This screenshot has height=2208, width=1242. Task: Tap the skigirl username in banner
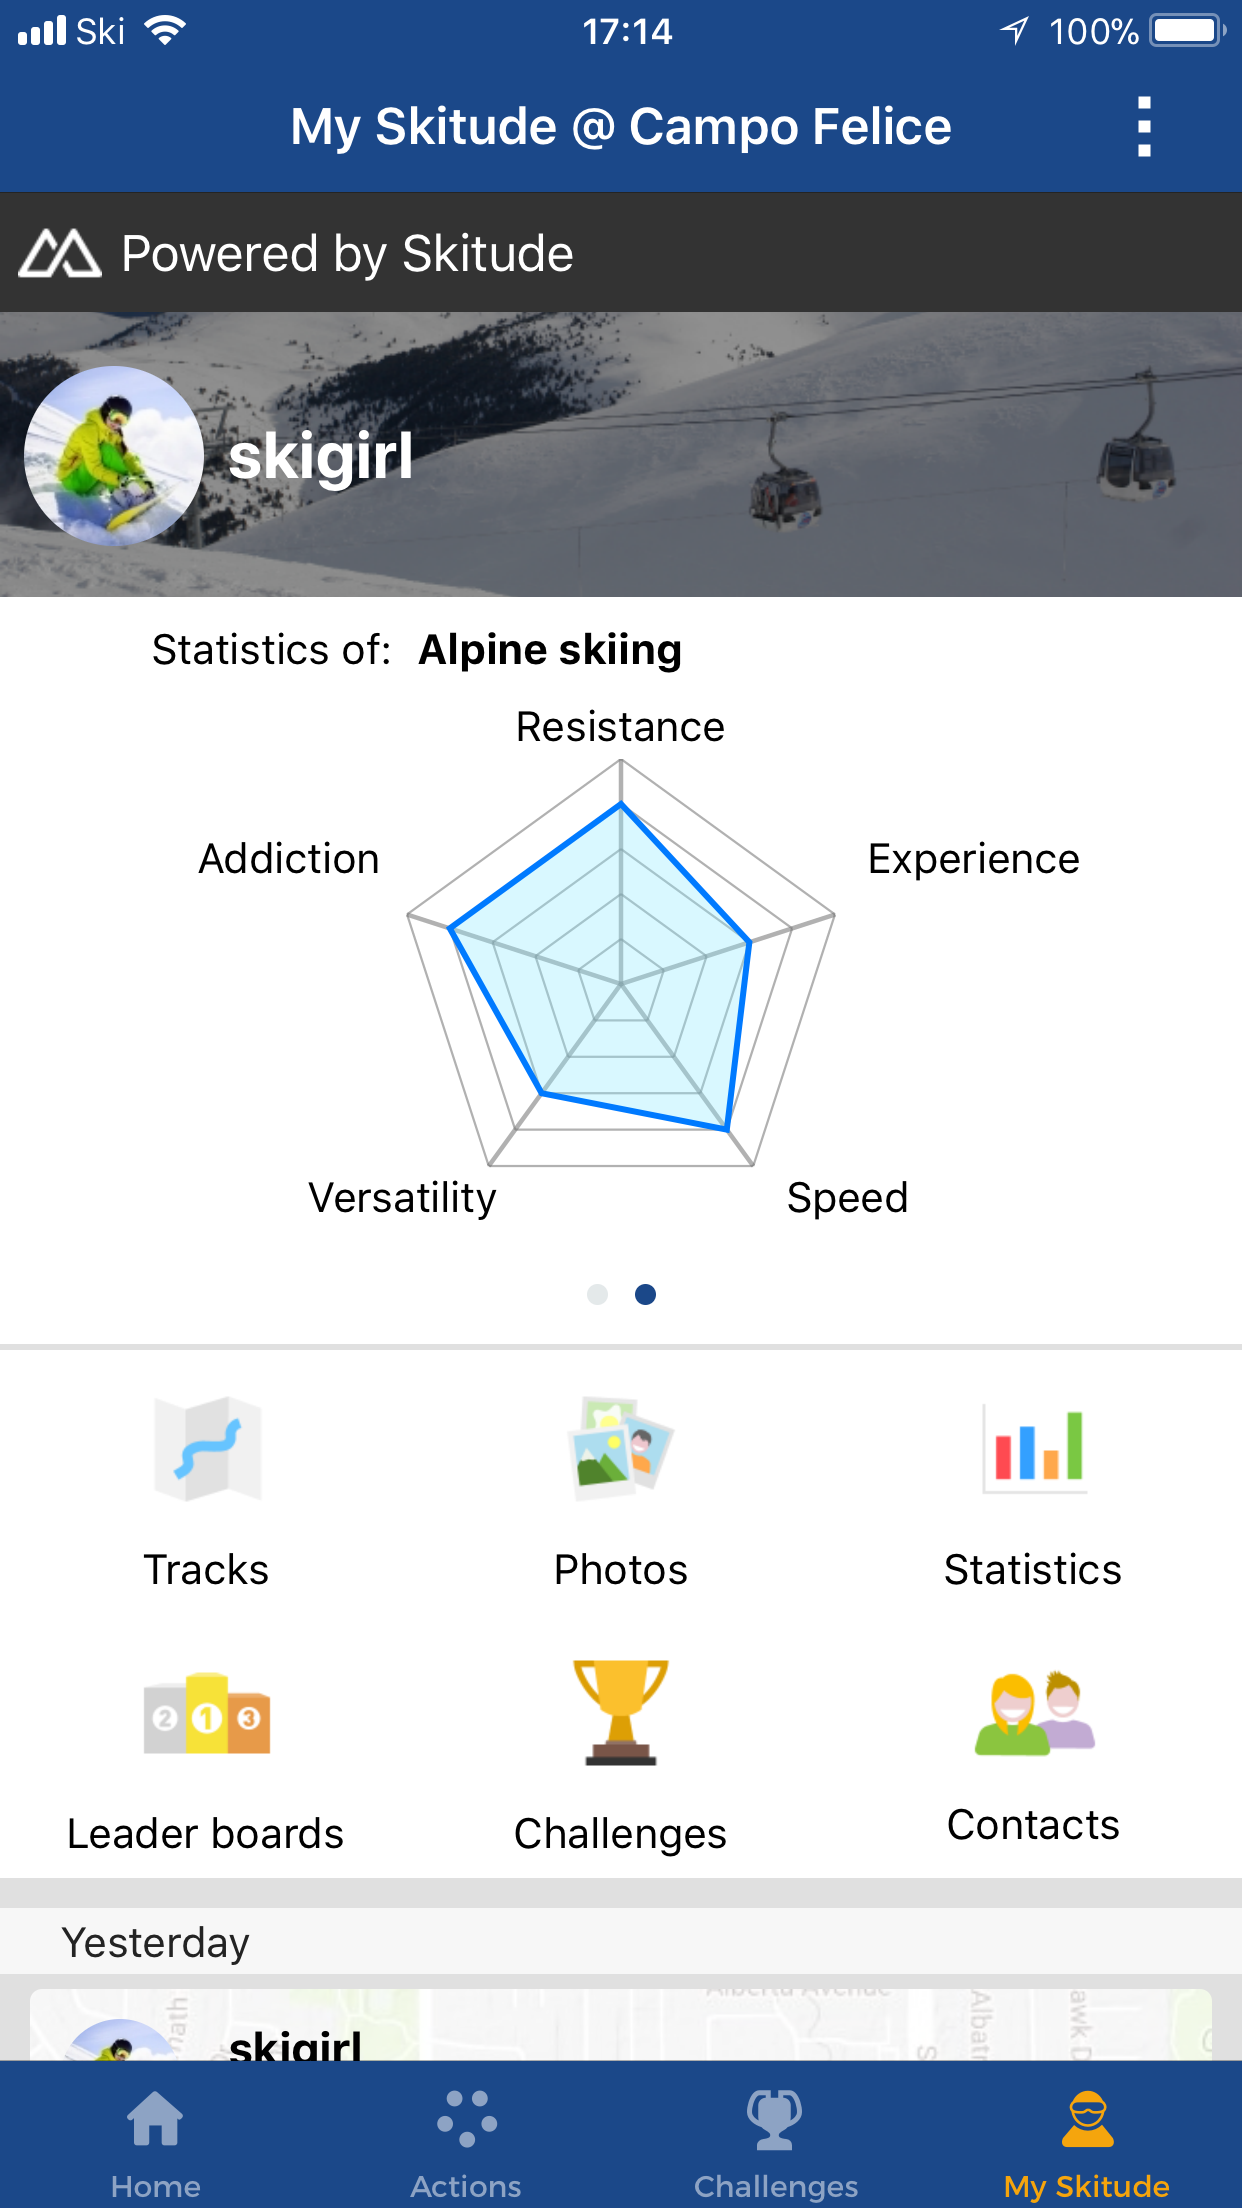[x=321, y=457]
